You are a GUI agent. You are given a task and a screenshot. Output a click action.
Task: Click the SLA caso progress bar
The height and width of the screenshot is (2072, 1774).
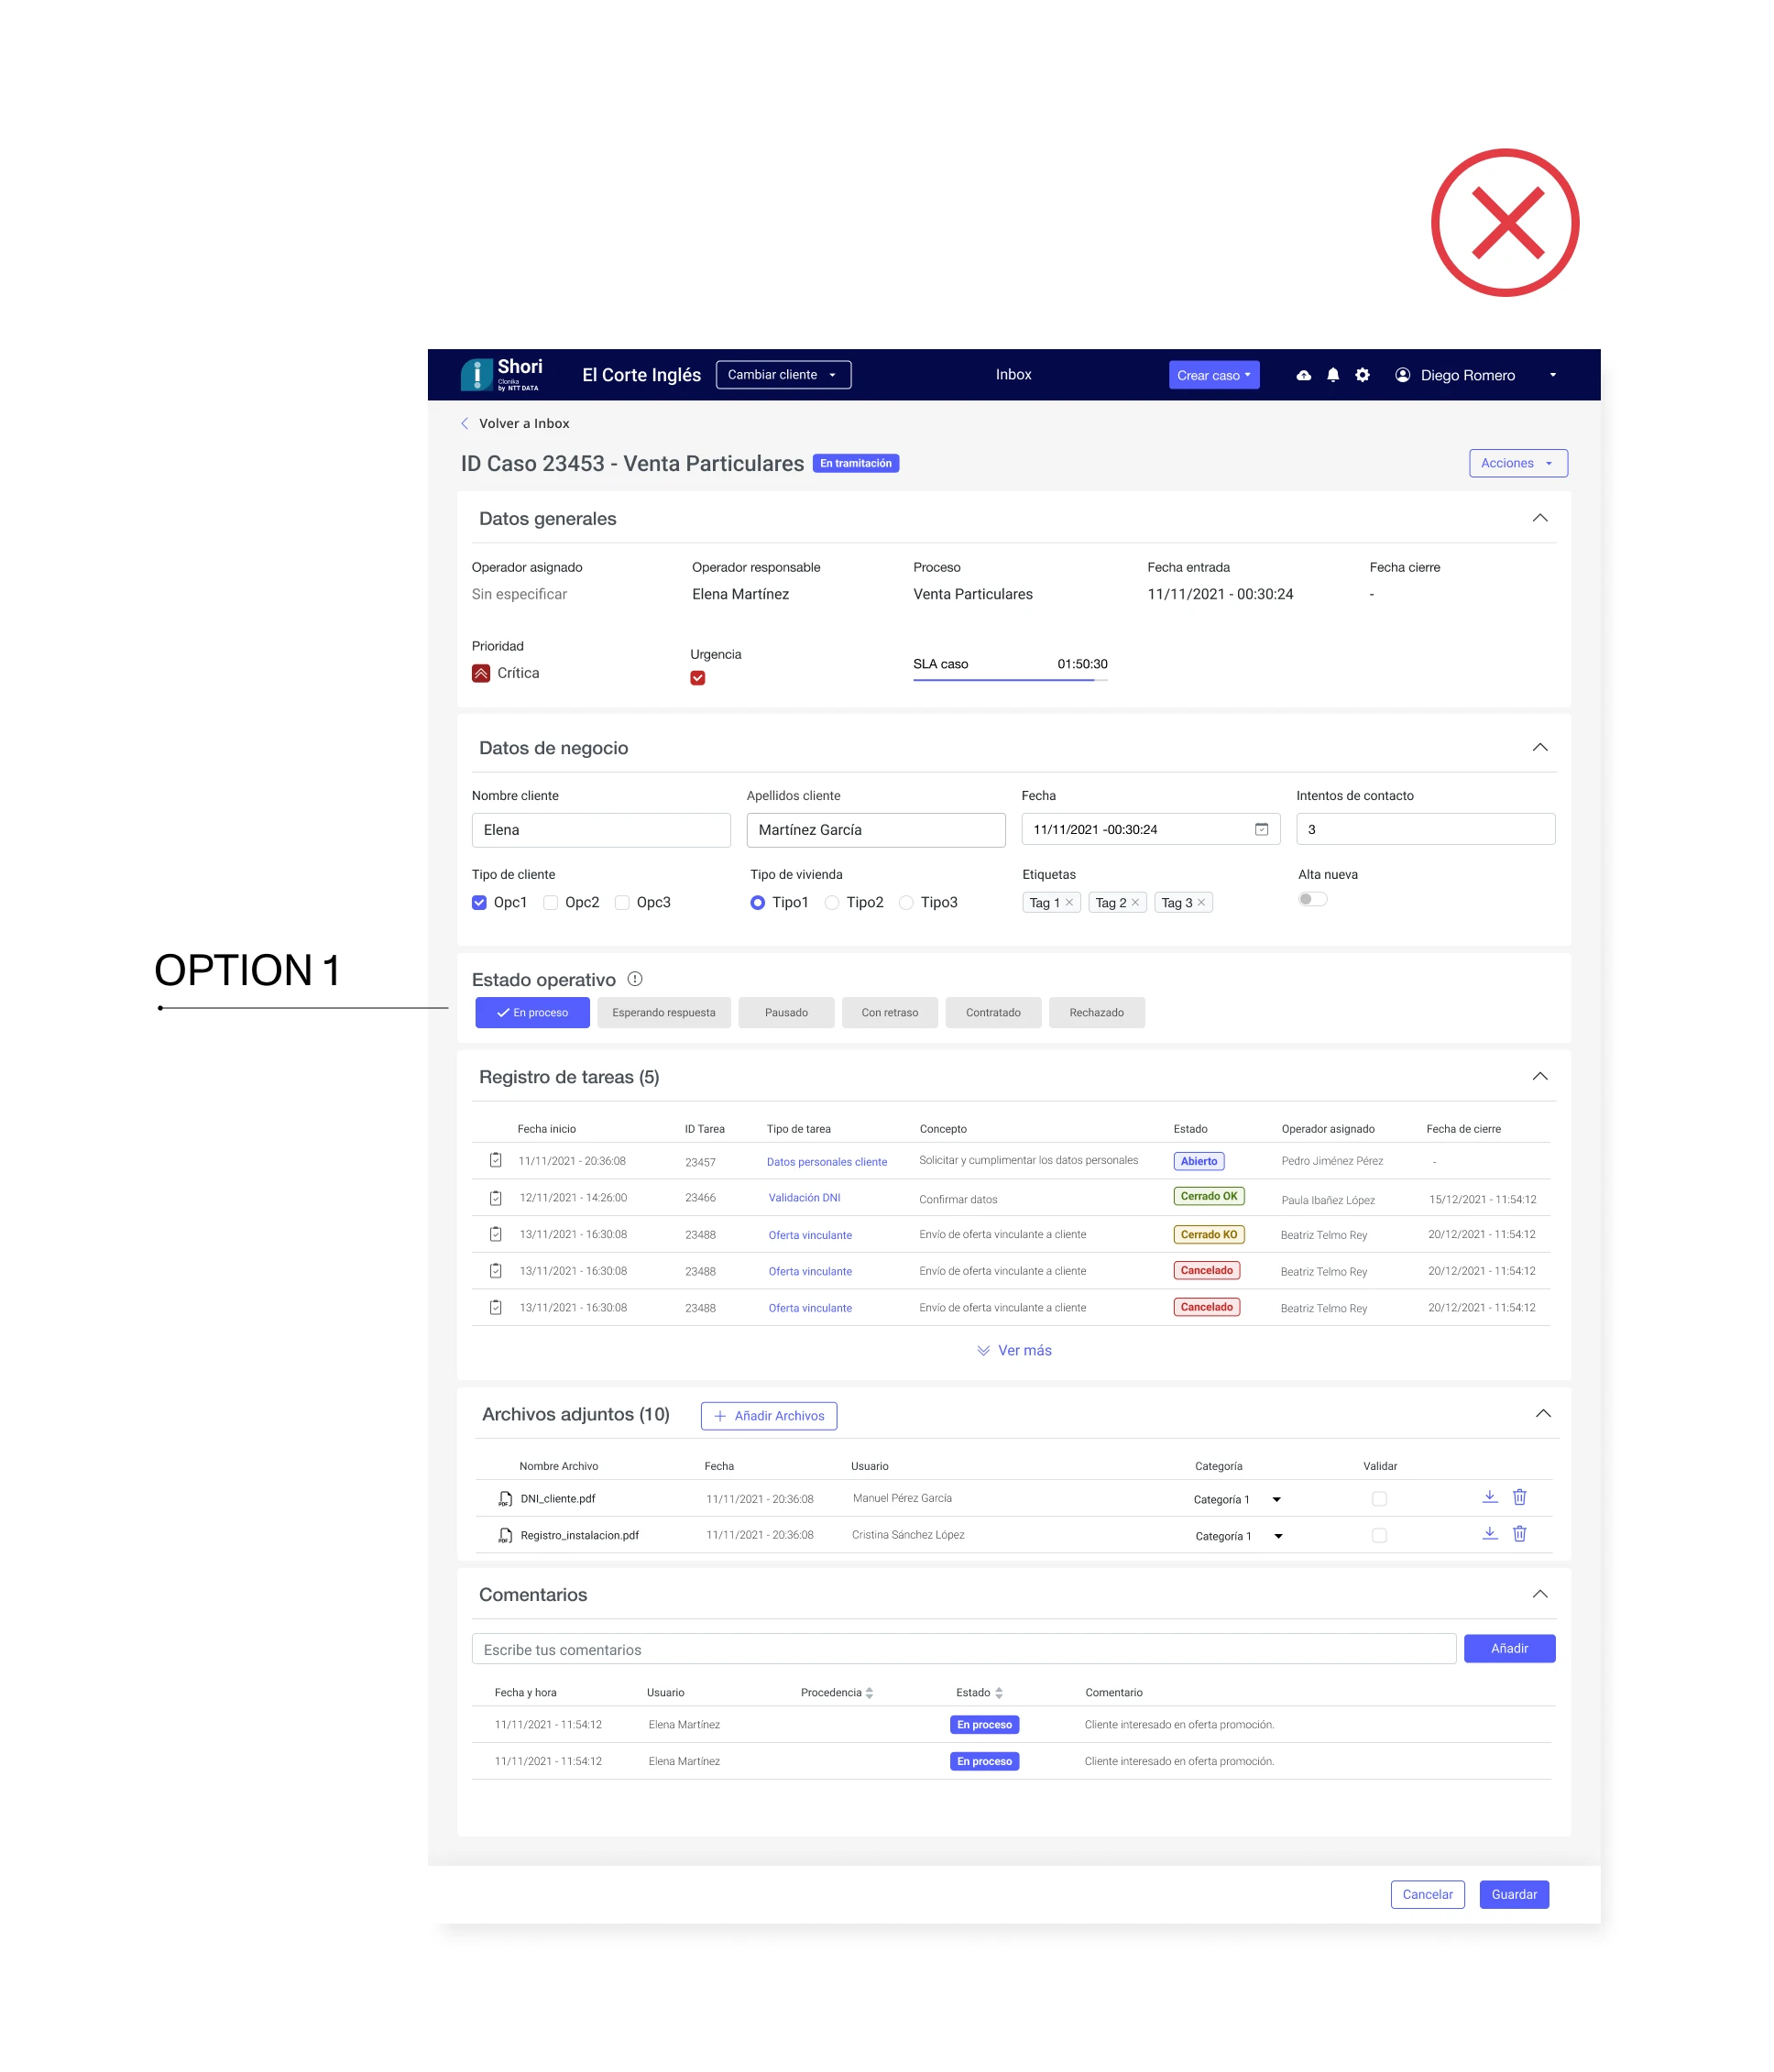pyautogui.click(x=1010, y=680)
